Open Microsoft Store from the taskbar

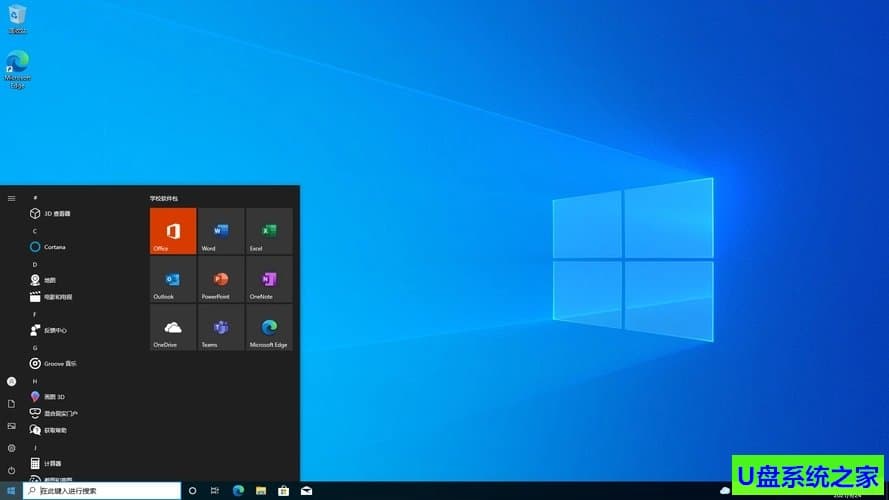coord(283,491)
